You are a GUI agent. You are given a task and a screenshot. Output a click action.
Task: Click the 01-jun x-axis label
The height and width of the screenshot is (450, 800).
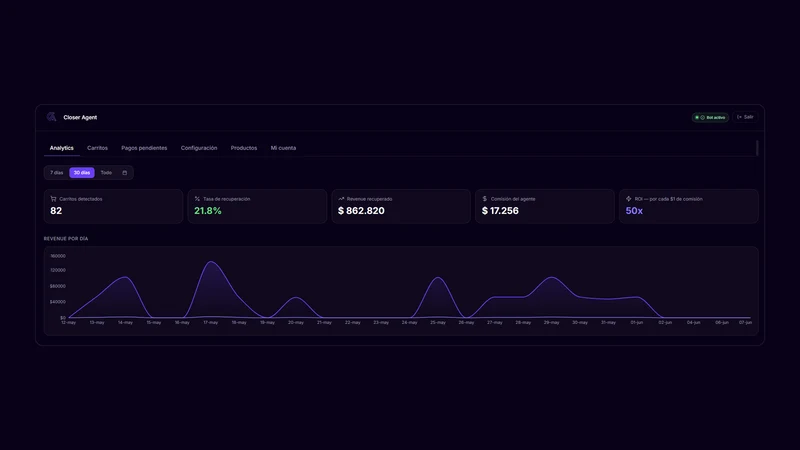[x=637, y=323]
